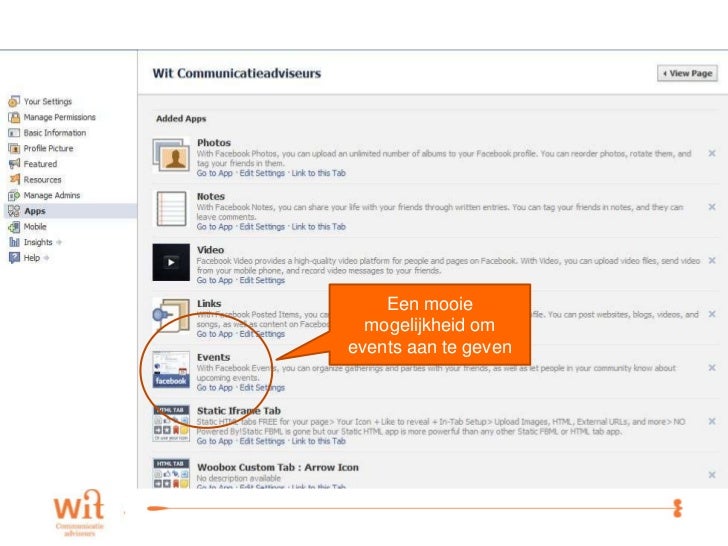Click Link to this Tab under Photos
The image size is (728, 546).
(x=318, y=173)
